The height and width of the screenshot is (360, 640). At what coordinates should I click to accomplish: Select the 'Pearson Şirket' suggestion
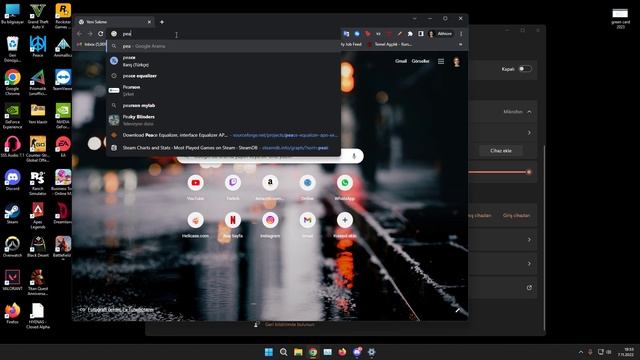[224, 90]
